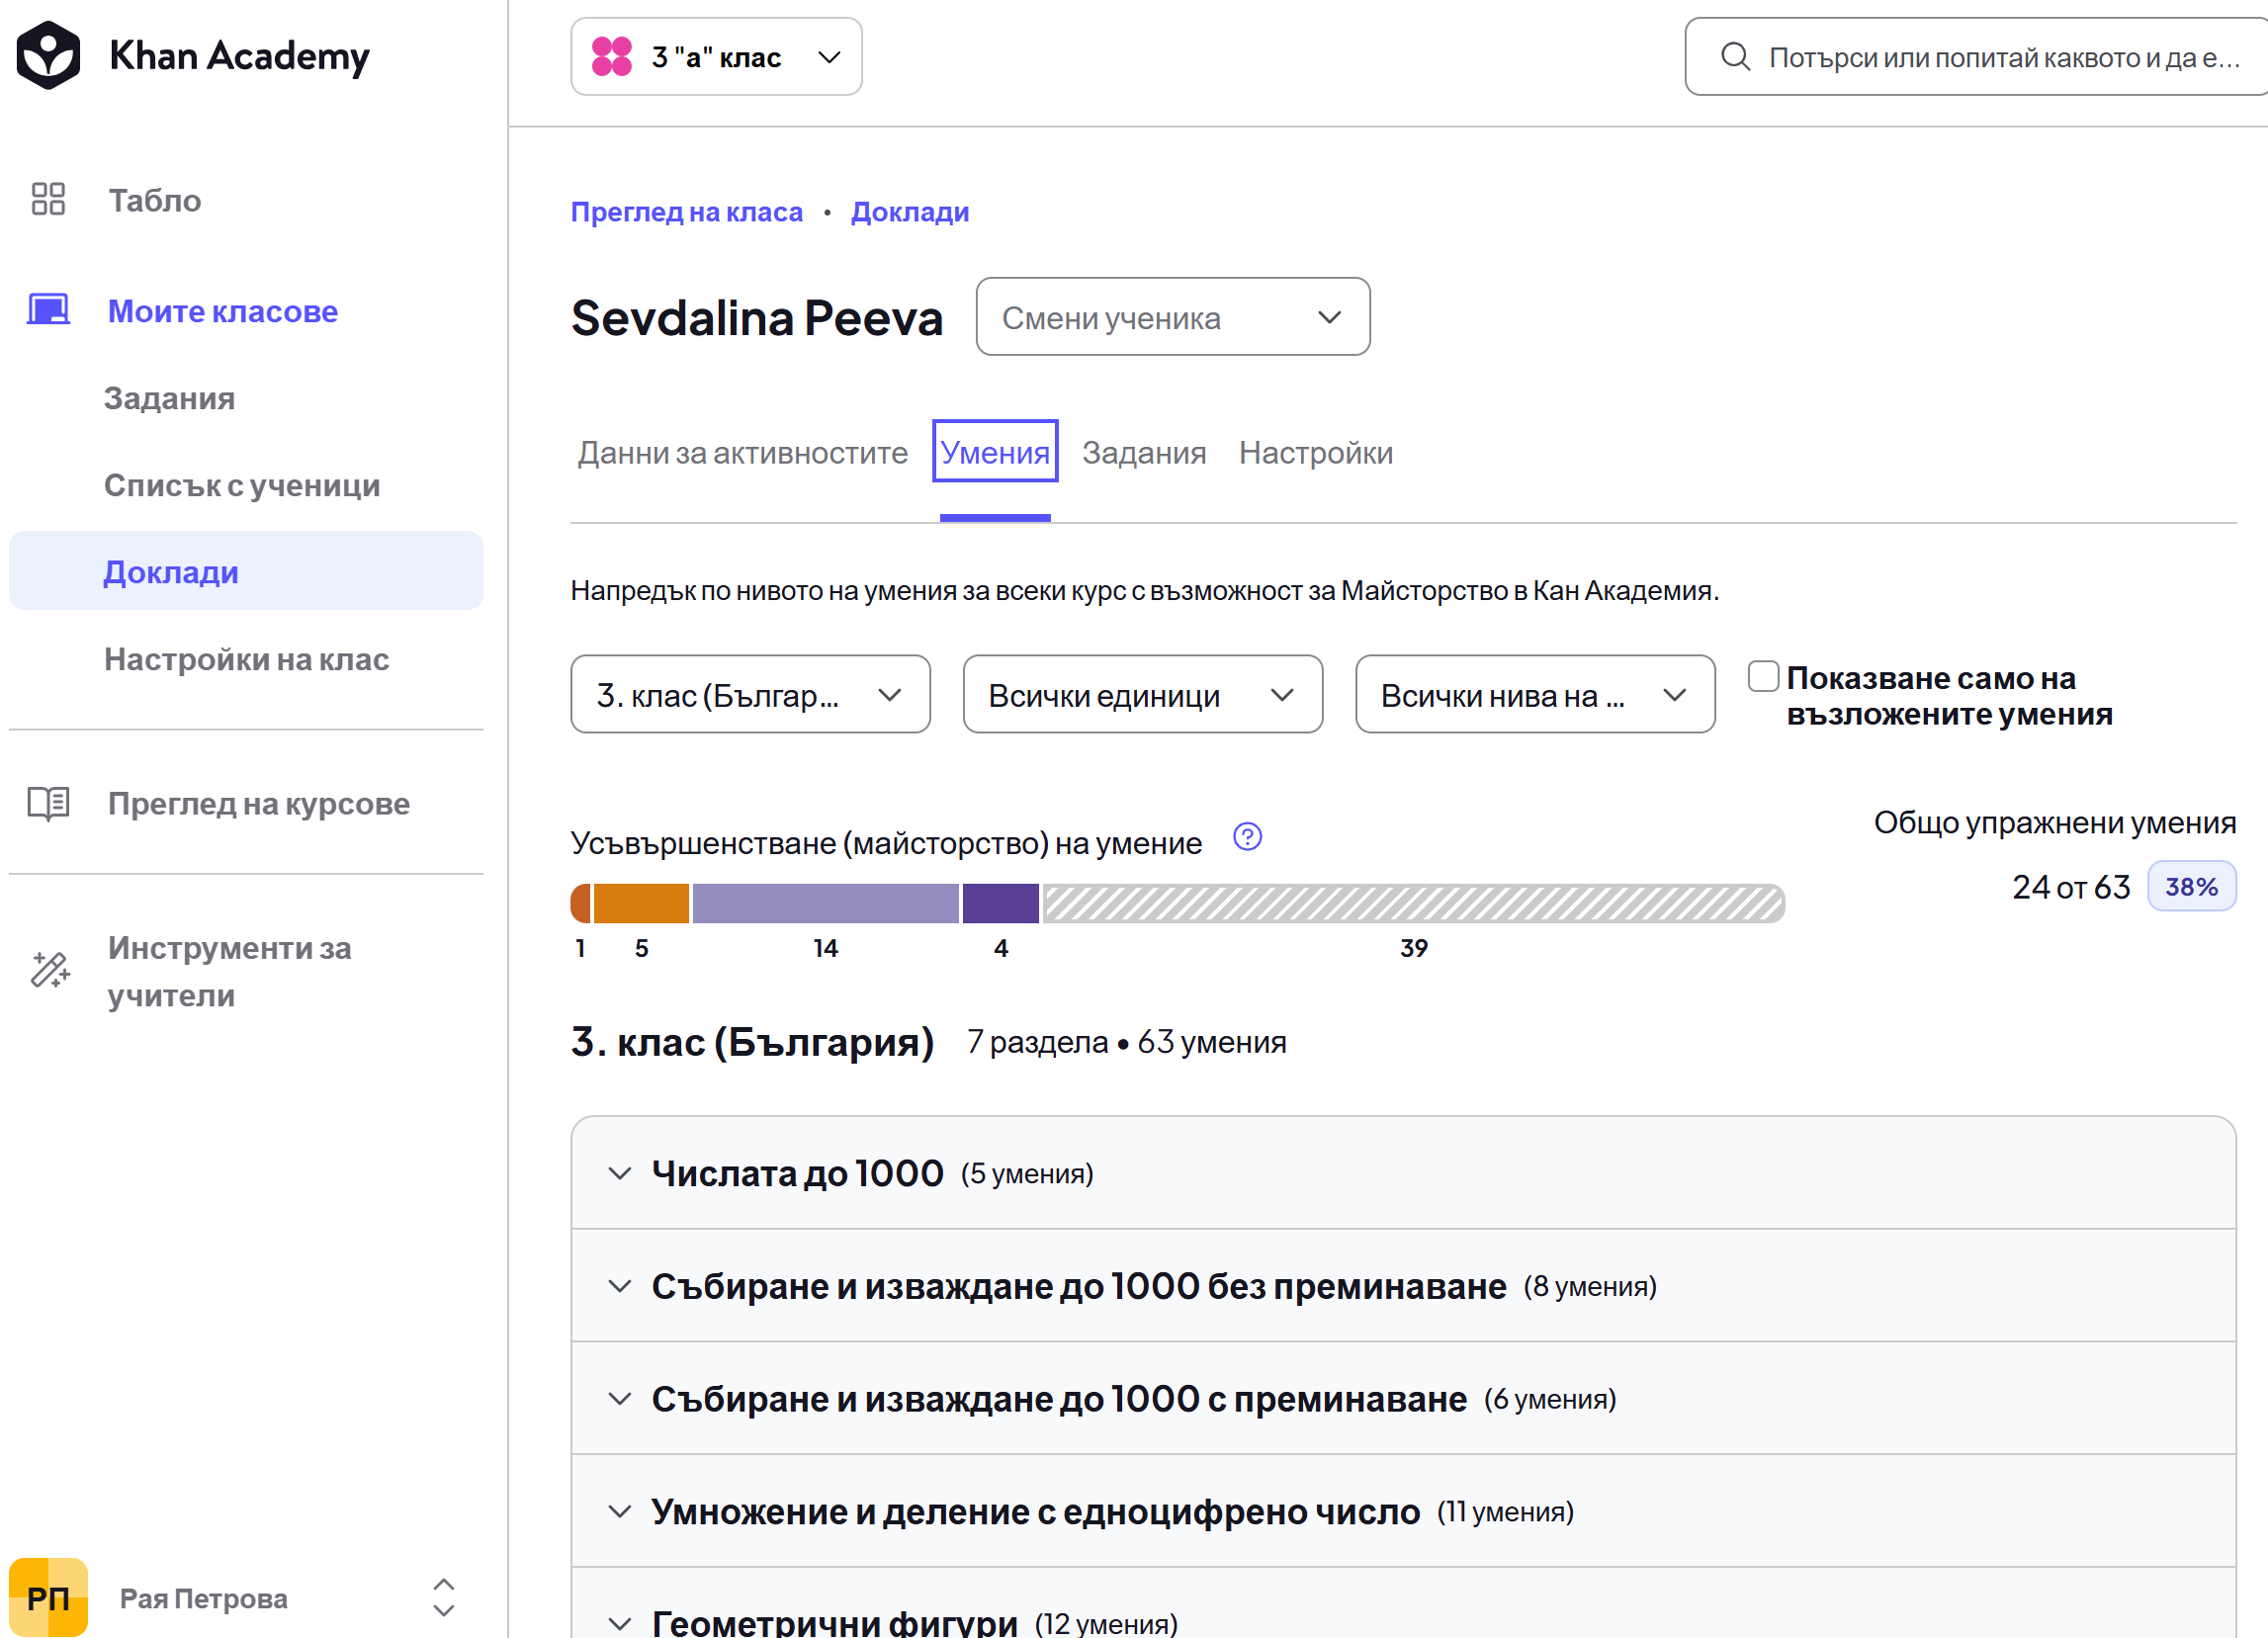Open the Настройки tab
The width and height of the screenshot is (2268, 1638).
click(1315, 453)
